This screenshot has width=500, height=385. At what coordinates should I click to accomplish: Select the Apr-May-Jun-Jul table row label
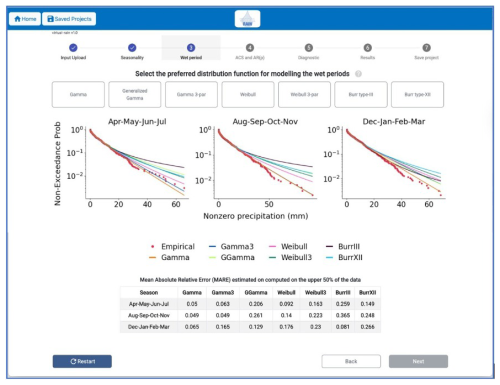149,304
